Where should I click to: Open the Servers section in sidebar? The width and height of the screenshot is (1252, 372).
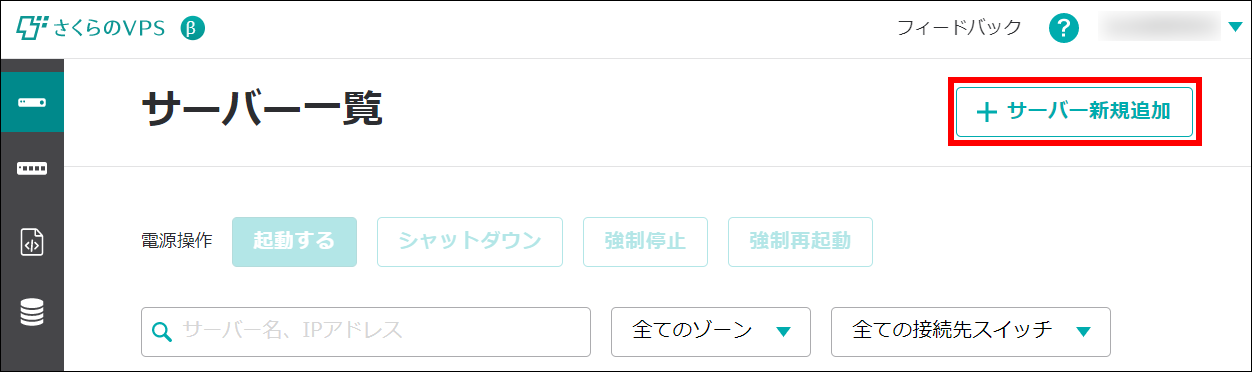coord(32,102)
